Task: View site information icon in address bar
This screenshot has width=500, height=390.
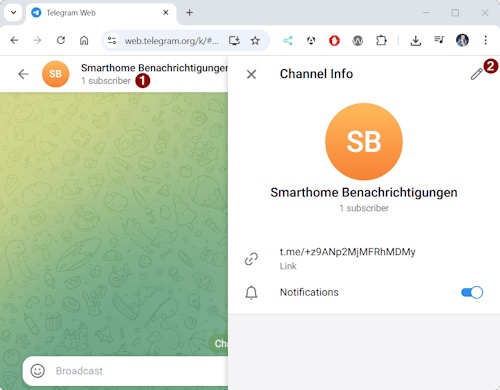Action: click(x=112, y=41)
